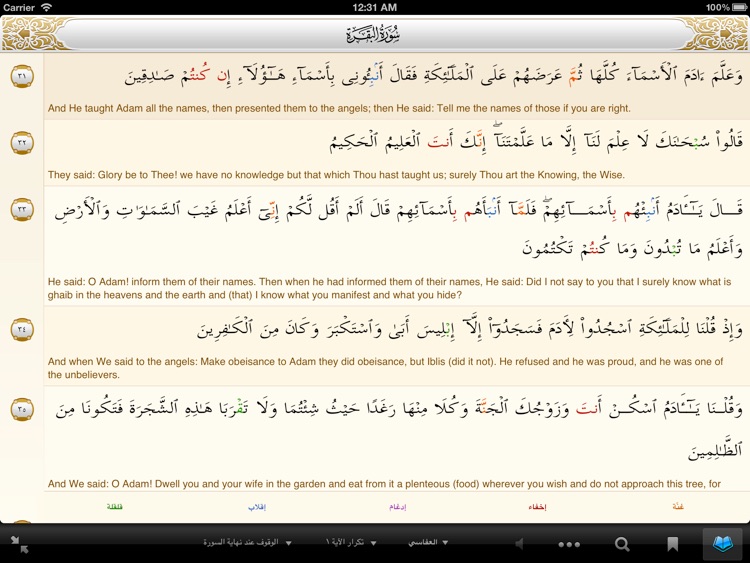Open the stop at end of surah dropdown
This screenshot has width=750, height=563.
247,542
